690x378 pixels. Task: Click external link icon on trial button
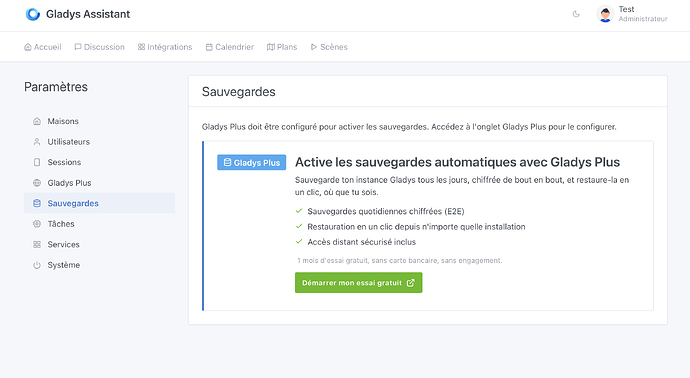click(x=410, y=283)
